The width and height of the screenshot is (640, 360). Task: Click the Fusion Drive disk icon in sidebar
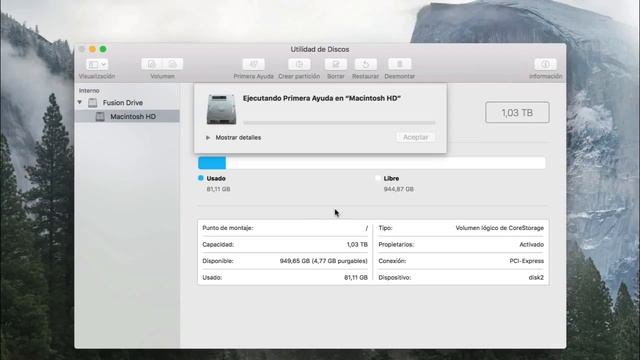[x=93, y=102]
